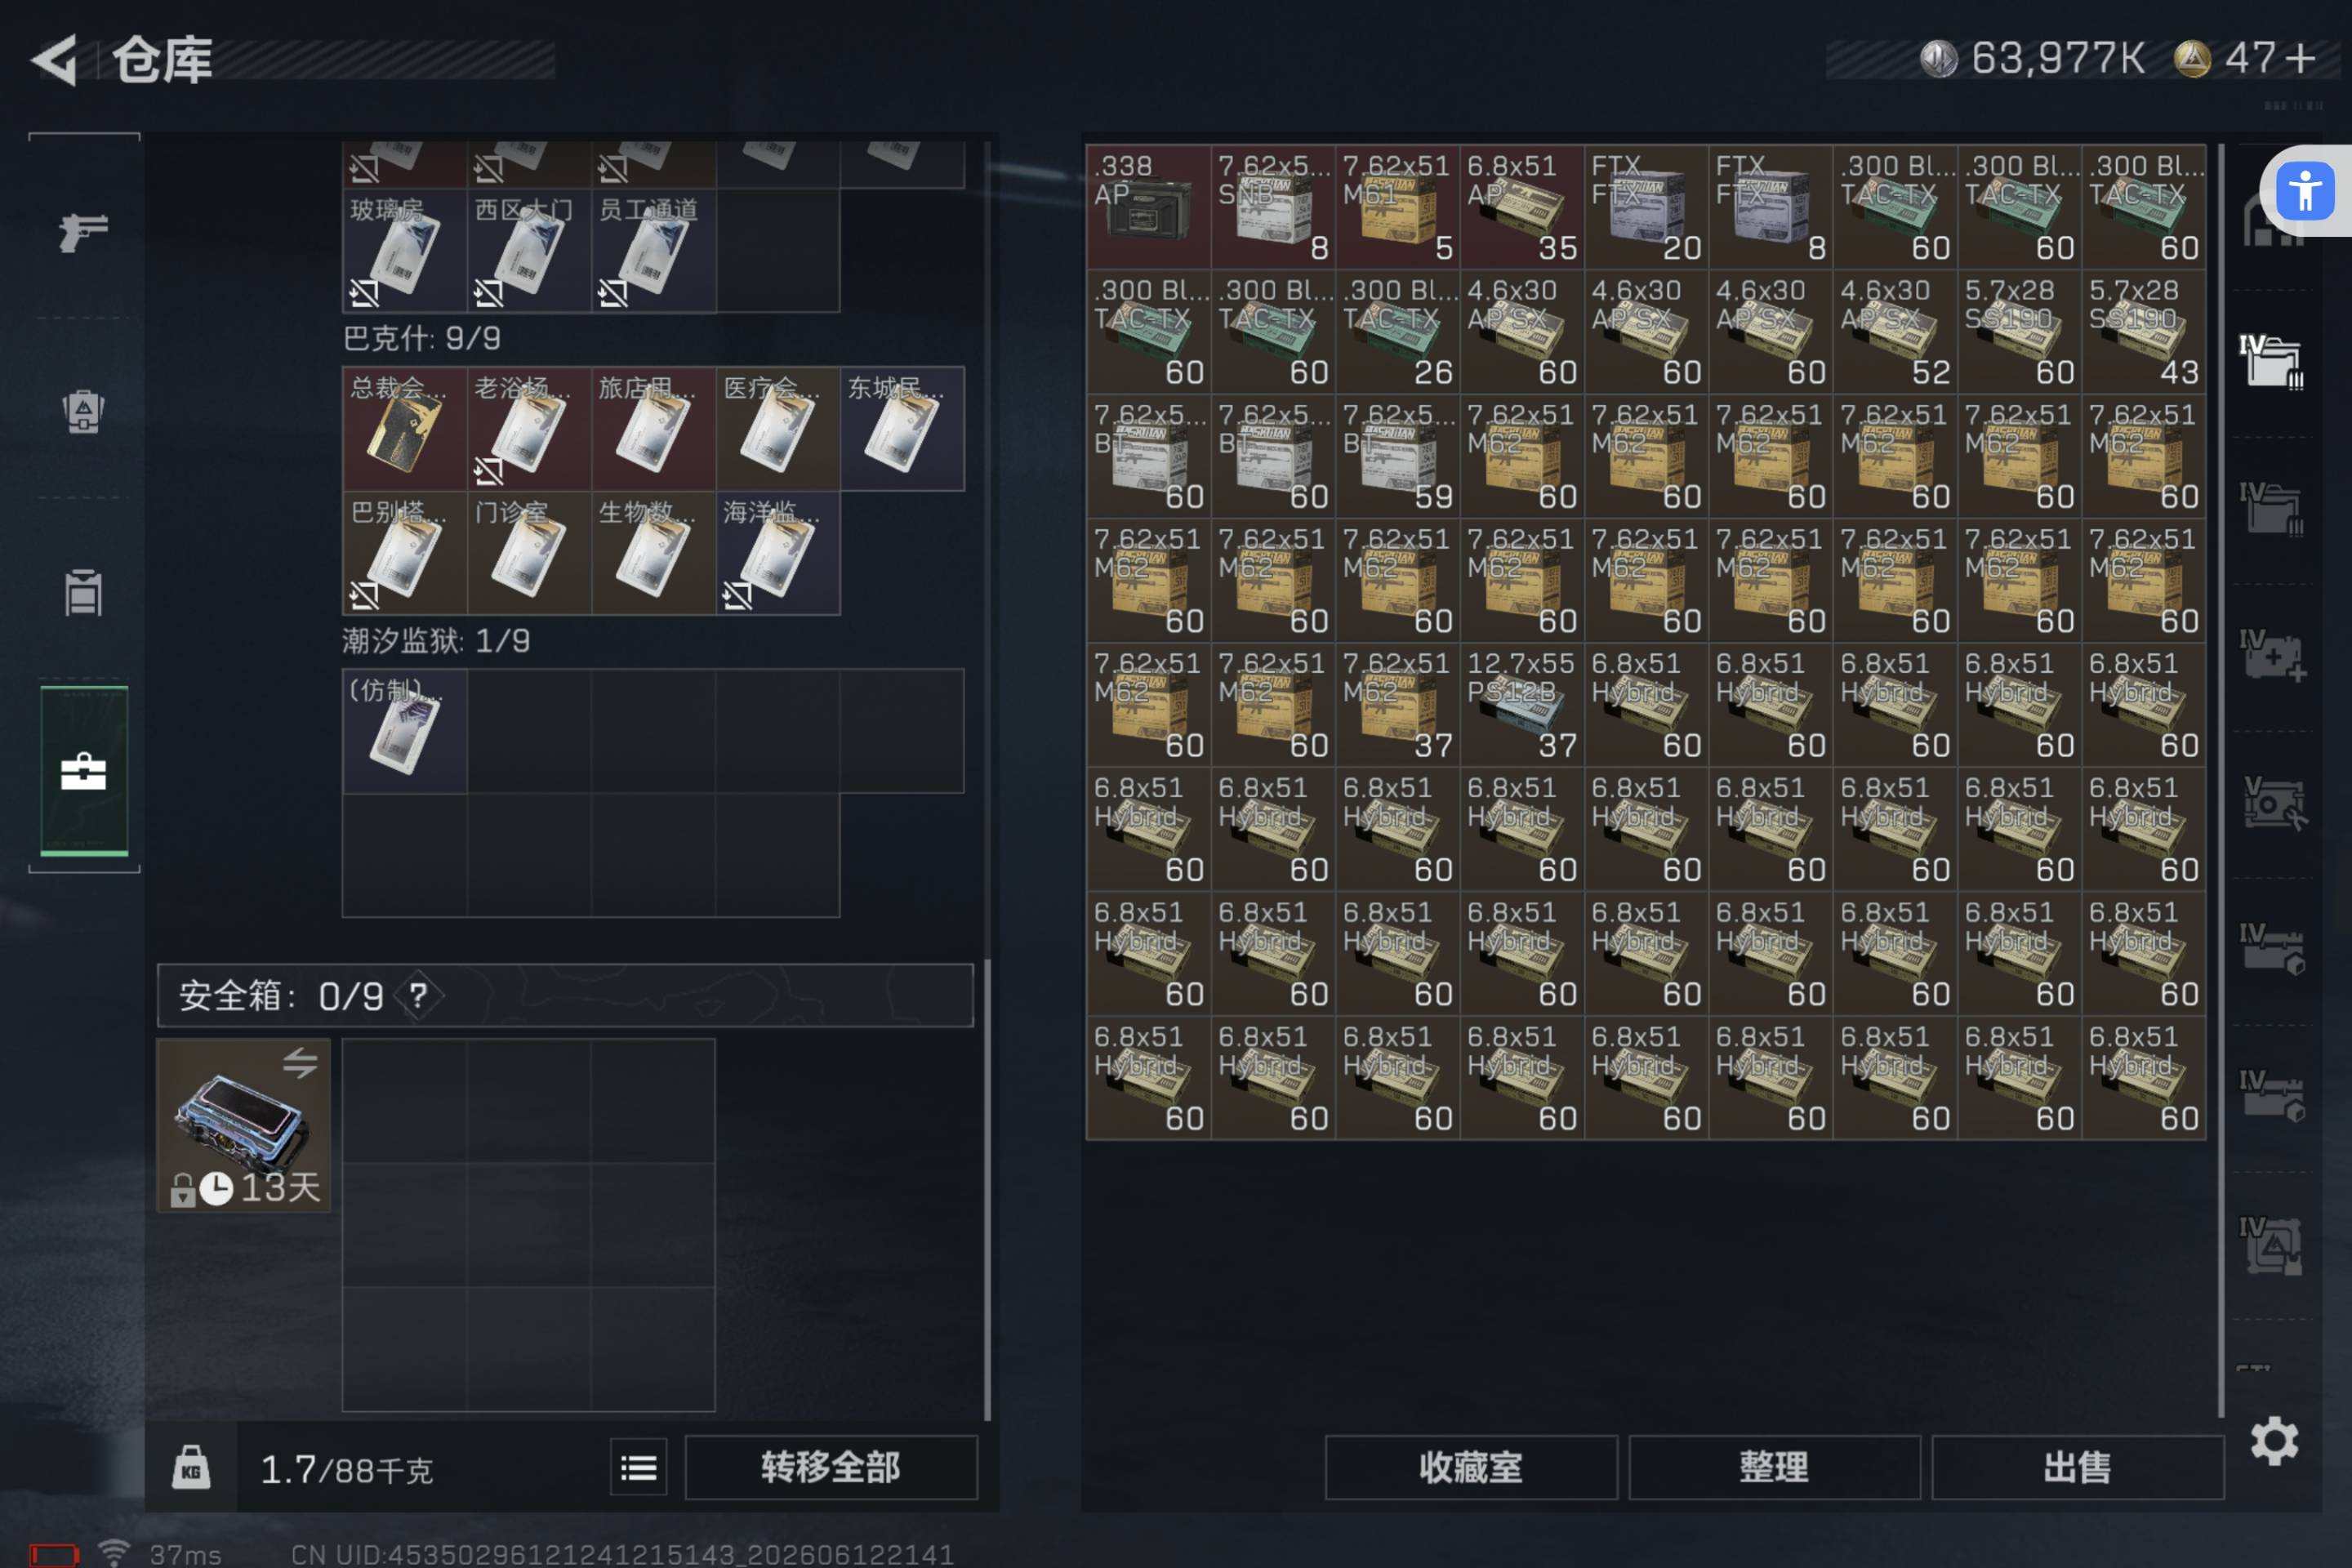Toggle the list view button
Screen dimensions: 2352x1568
tap(638, 1467)
